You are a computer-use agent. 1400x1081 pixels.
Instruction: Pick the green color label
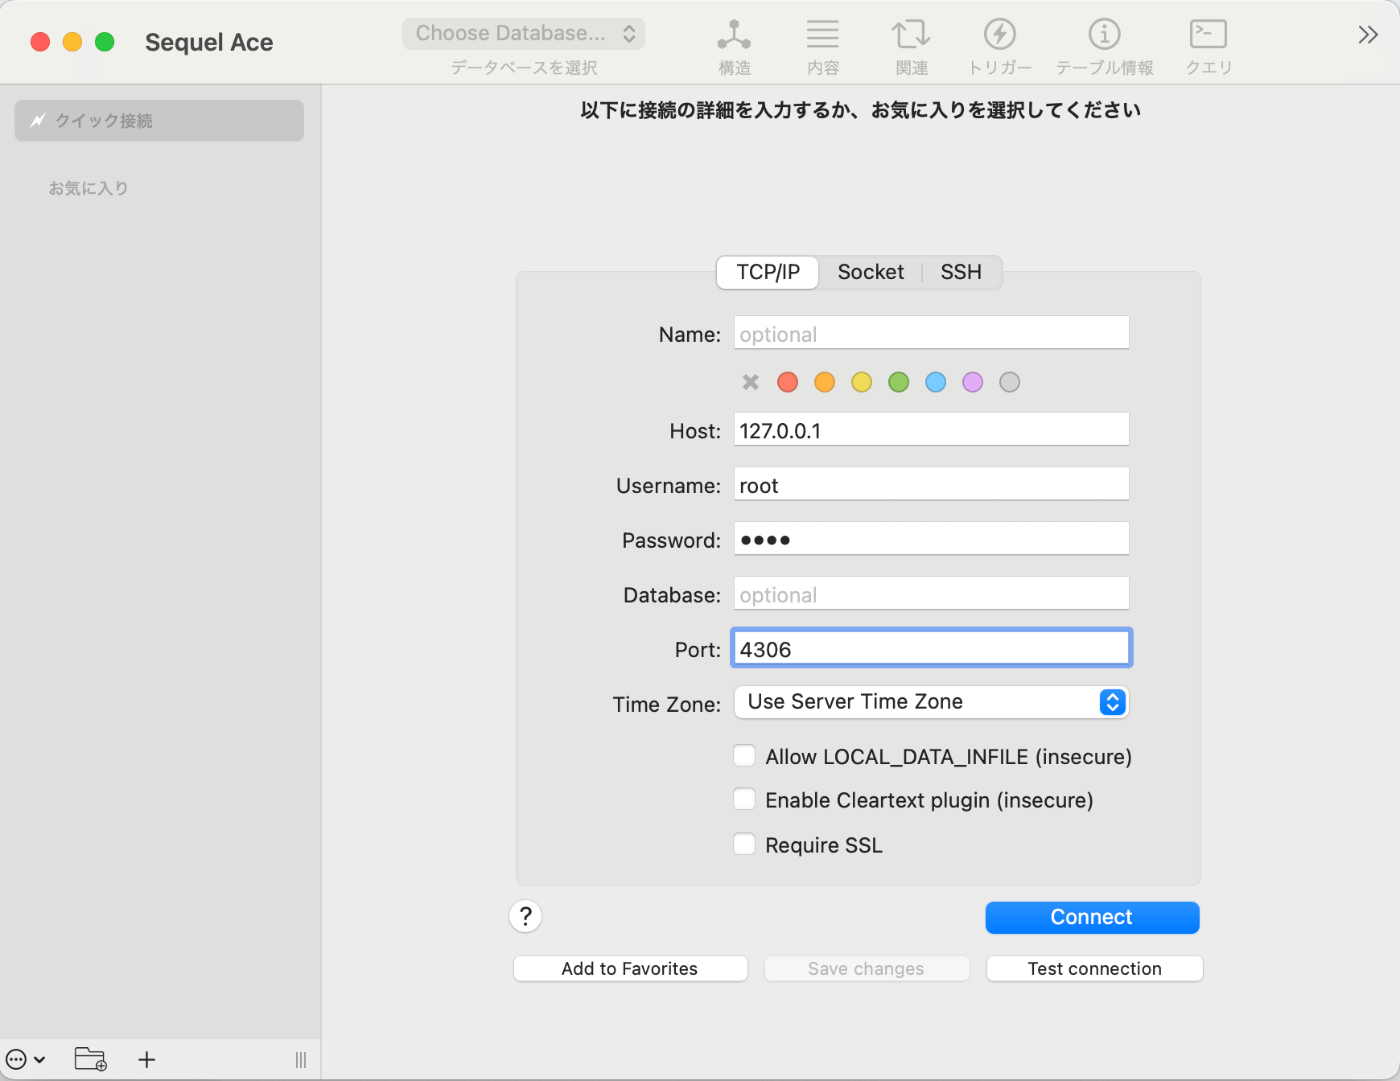point(899,382)
